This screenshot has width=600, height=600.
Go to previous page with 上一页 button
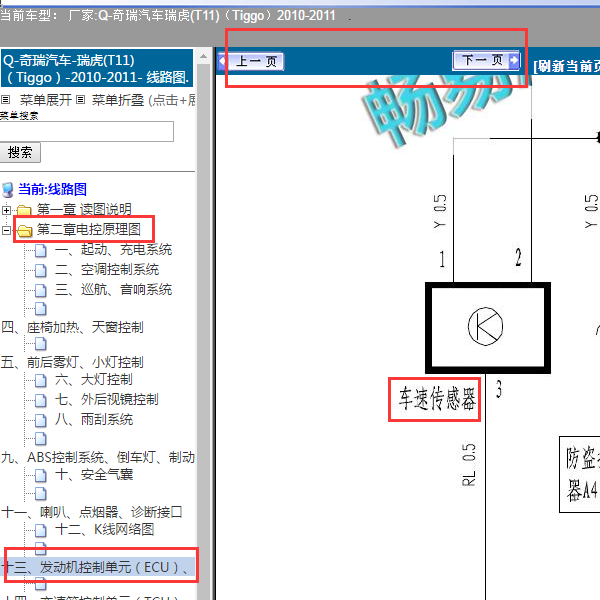click(x=251, y=62)
